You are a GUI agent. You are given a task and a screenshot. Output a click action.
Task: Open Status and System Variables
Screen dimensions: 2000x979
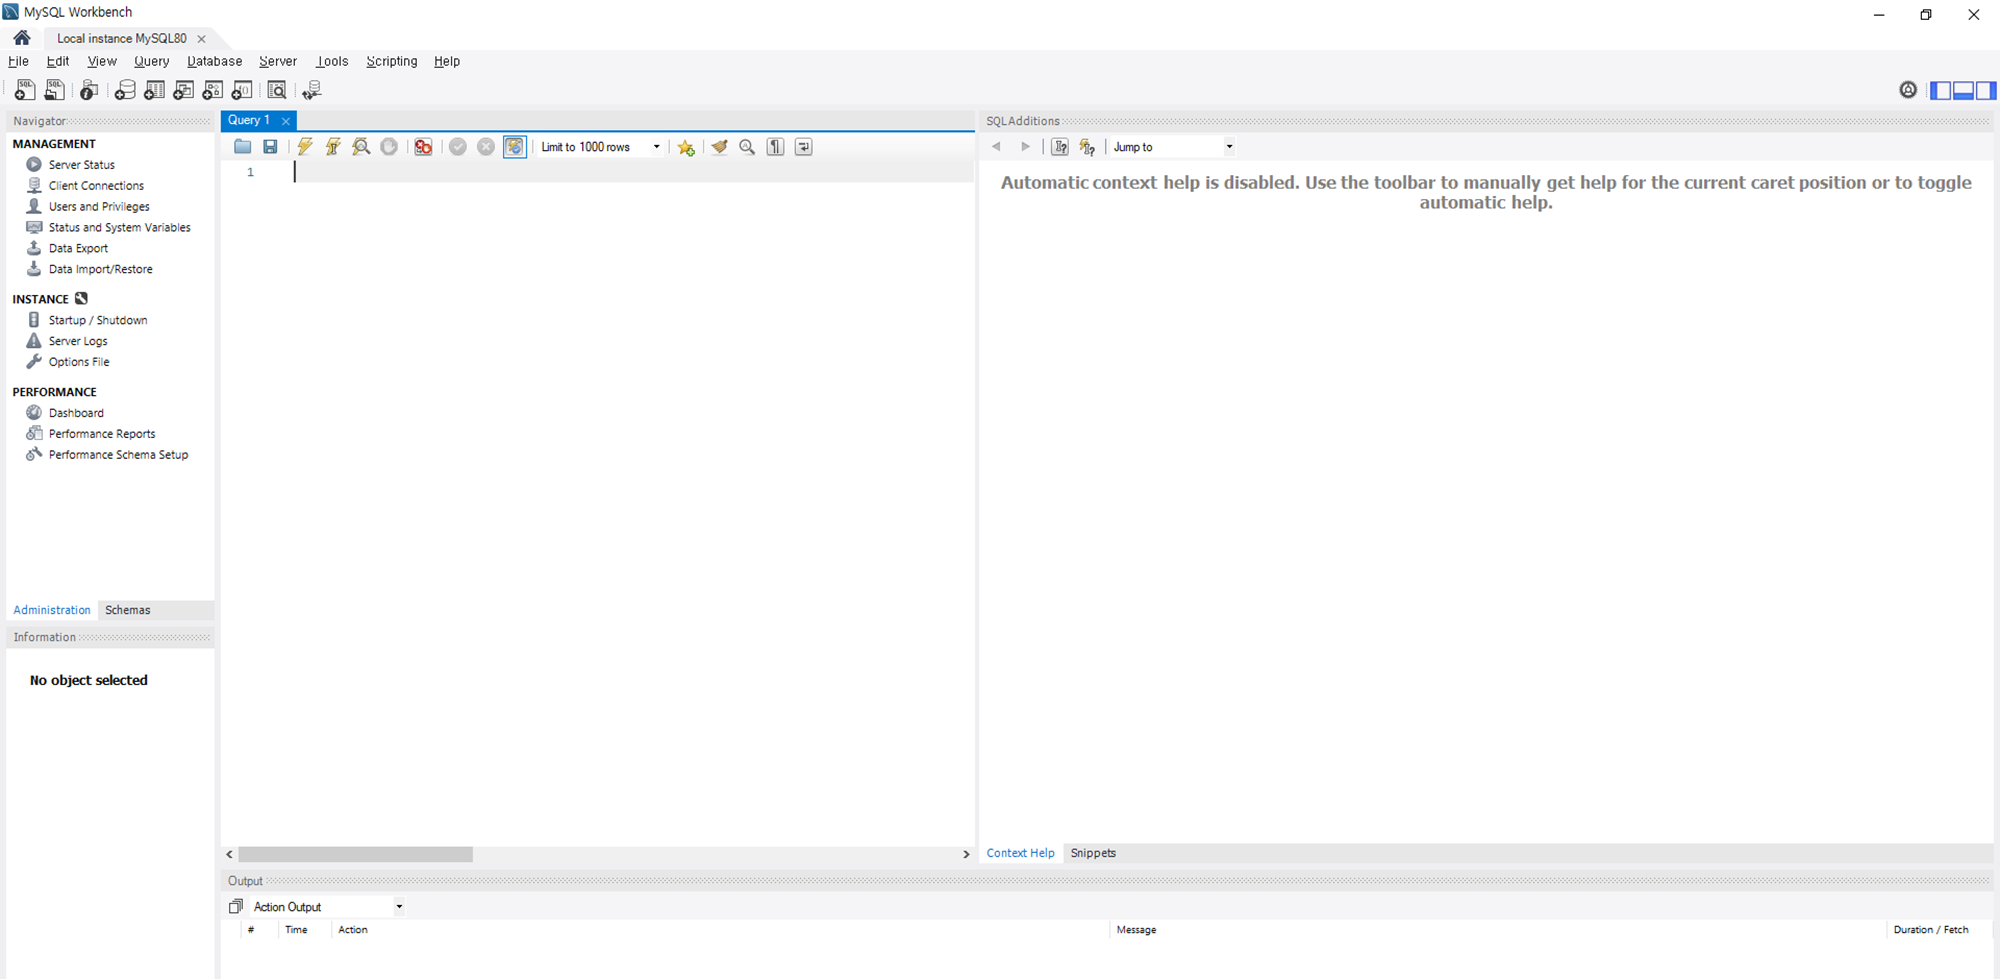pyautogui.click(x=119, y=228)
